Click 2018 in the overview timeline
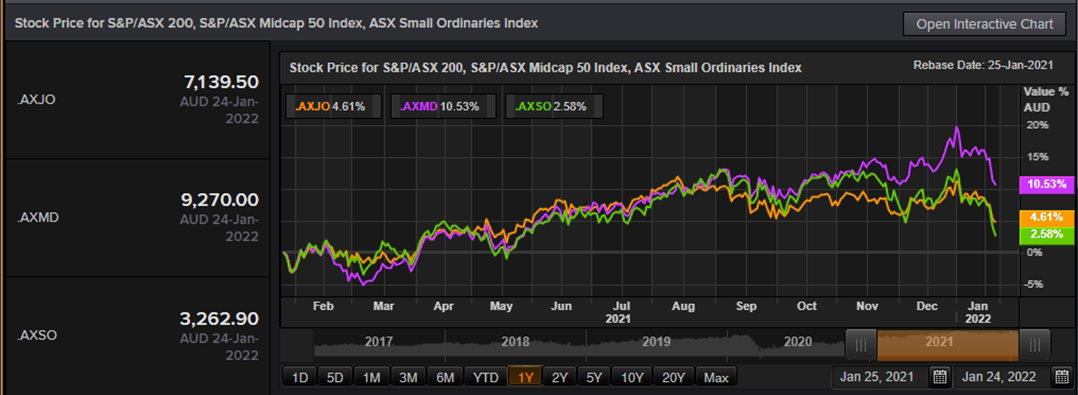This screenshot has width=1078, height=395. pos(516,341)
